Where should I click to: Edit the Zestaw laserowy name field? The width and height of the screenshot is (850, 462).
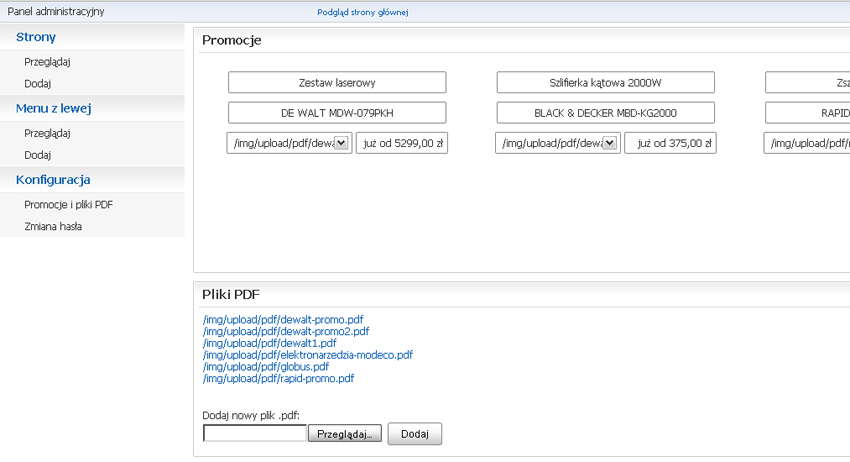(337, 82)
